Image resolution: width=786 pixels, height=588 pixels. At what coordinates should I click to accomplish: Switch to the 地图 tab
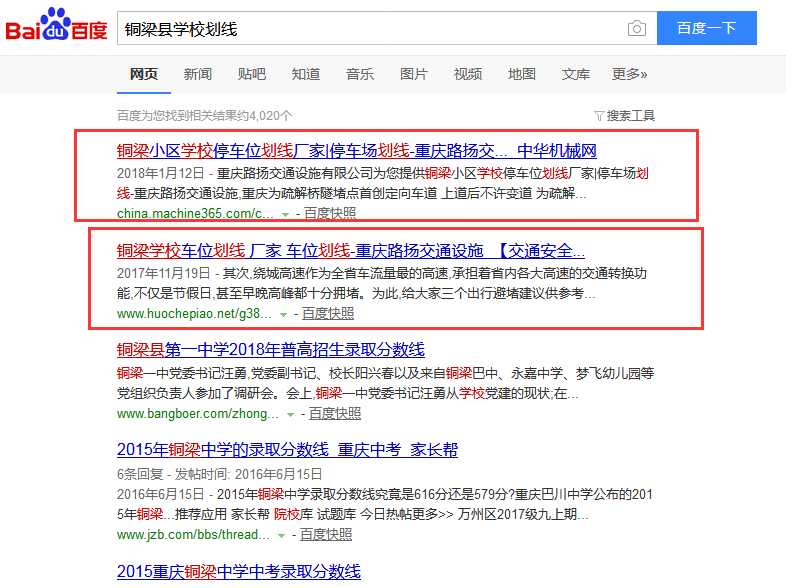coord(522,74)
